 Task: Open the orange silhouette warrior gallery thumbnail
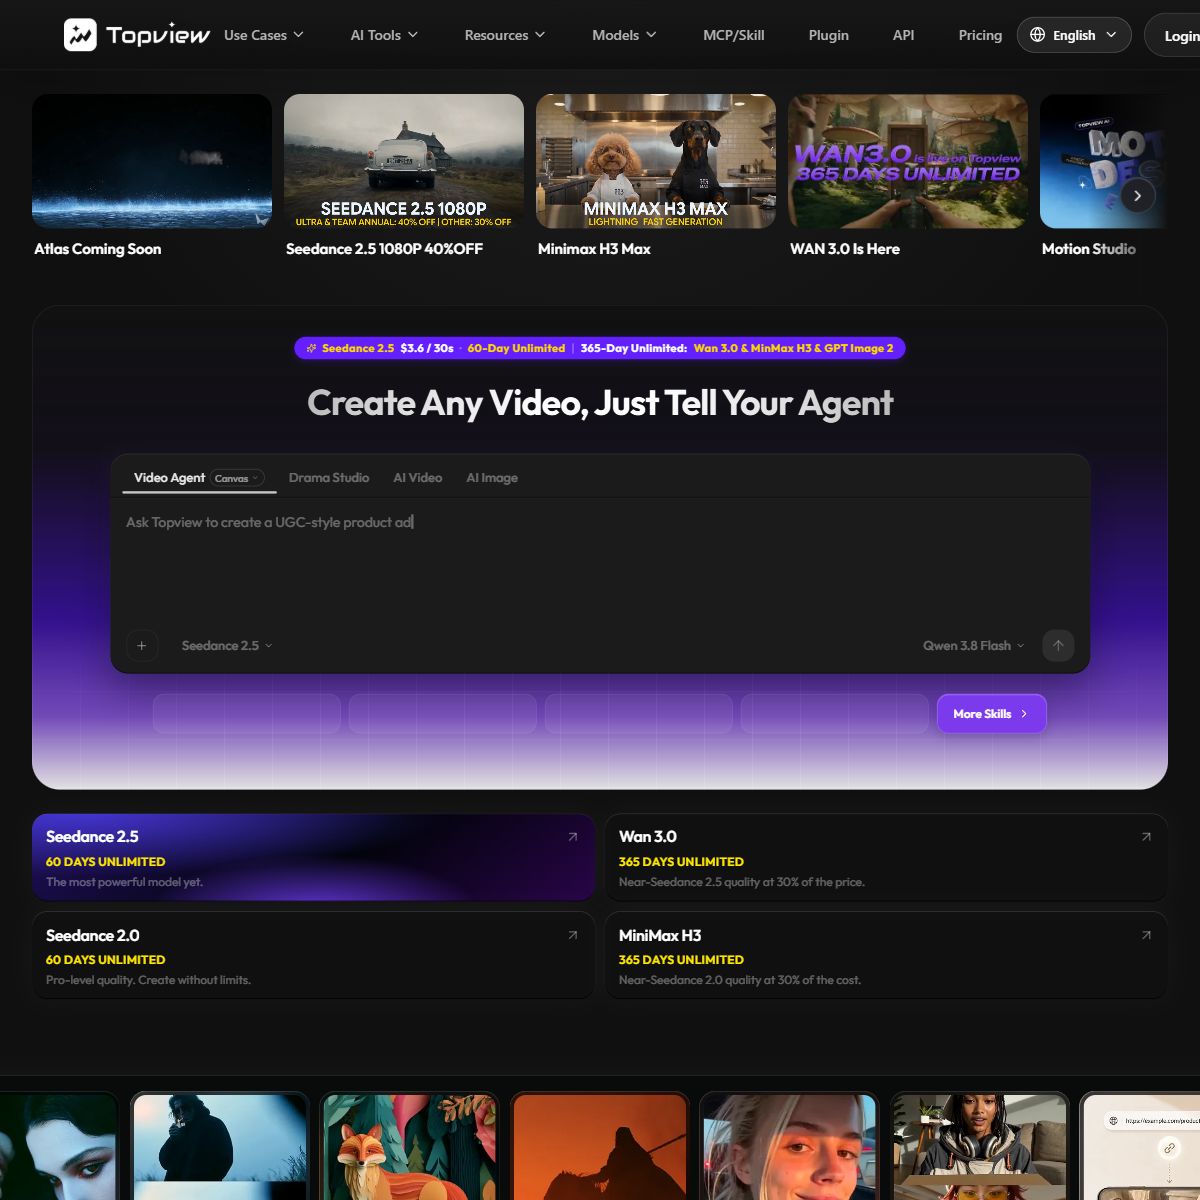coord(599,1146)
